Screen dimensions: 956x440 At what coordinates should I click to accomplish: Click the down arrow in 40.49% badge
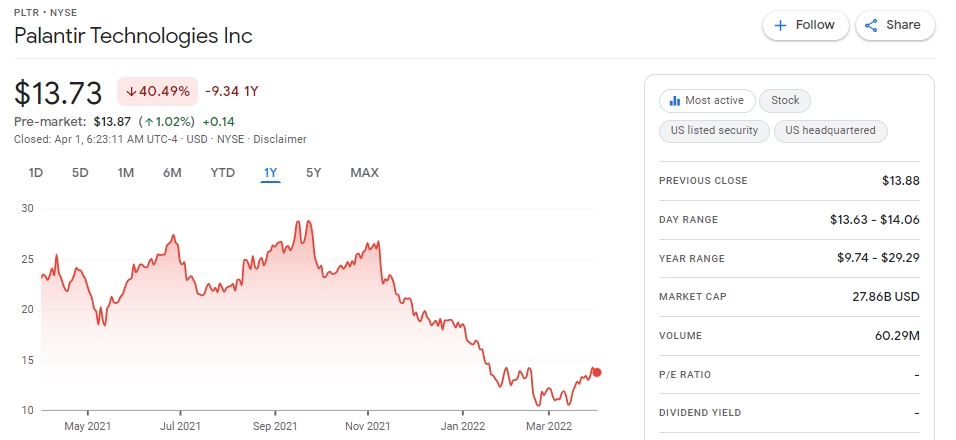(130, 92)
